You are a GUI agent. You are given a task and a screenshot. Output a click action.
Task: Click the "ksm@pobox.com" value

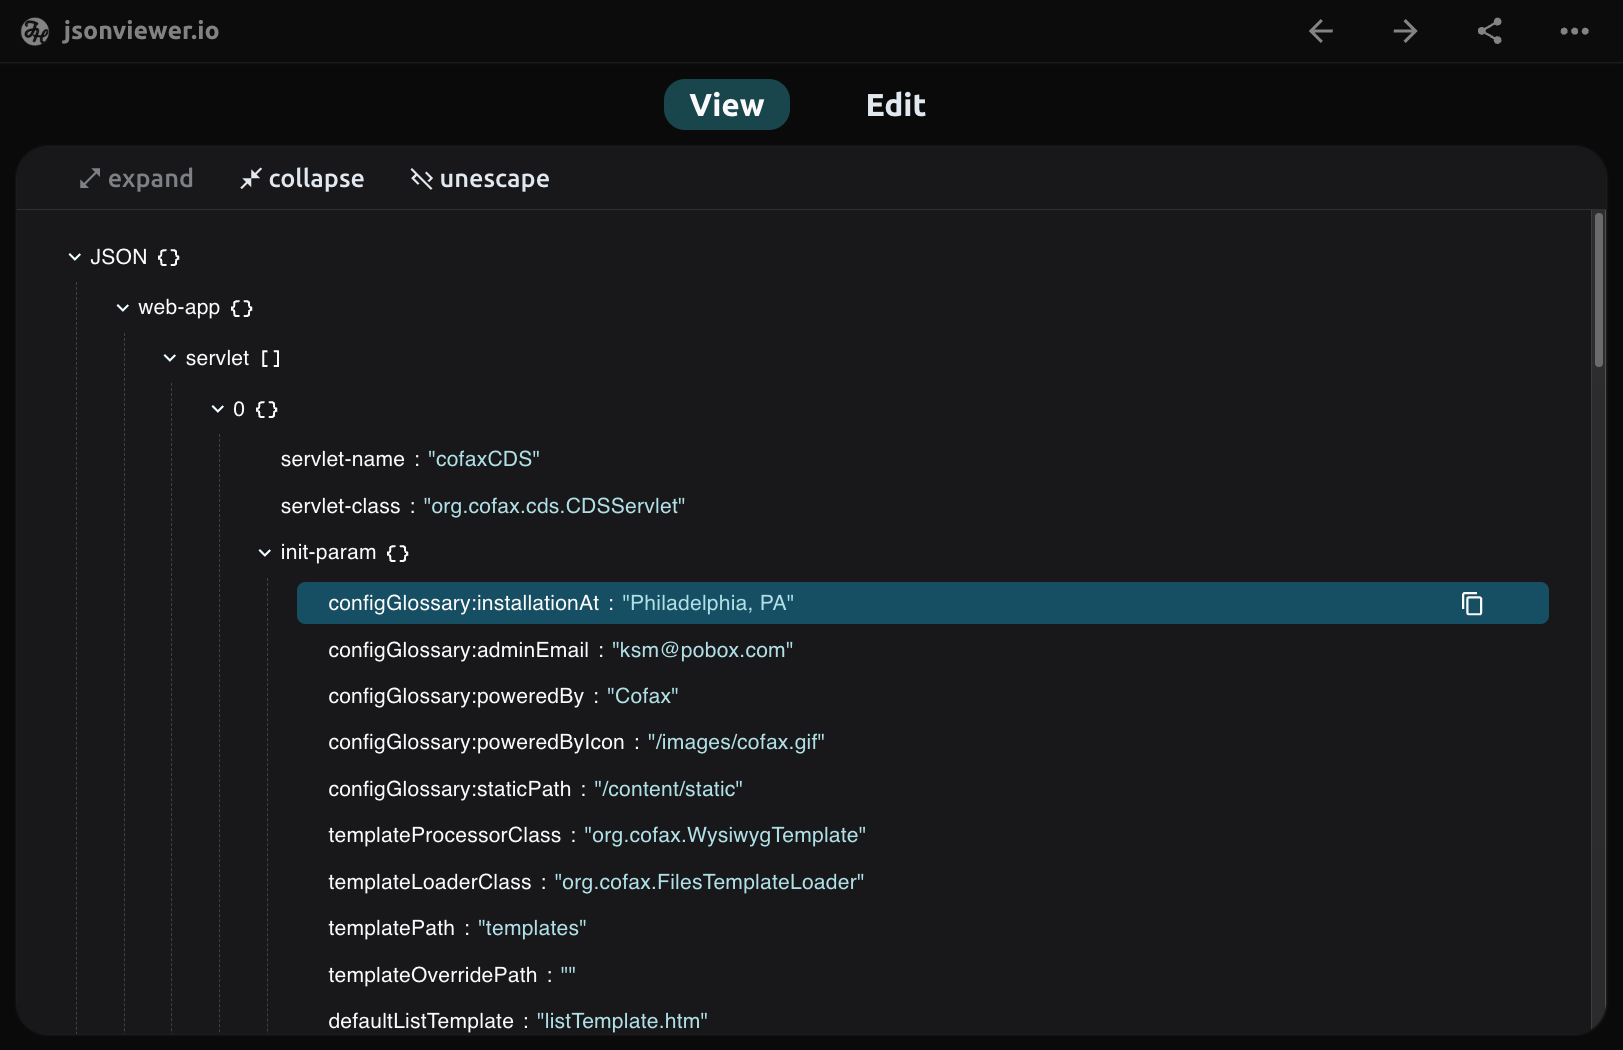(702, 650)
